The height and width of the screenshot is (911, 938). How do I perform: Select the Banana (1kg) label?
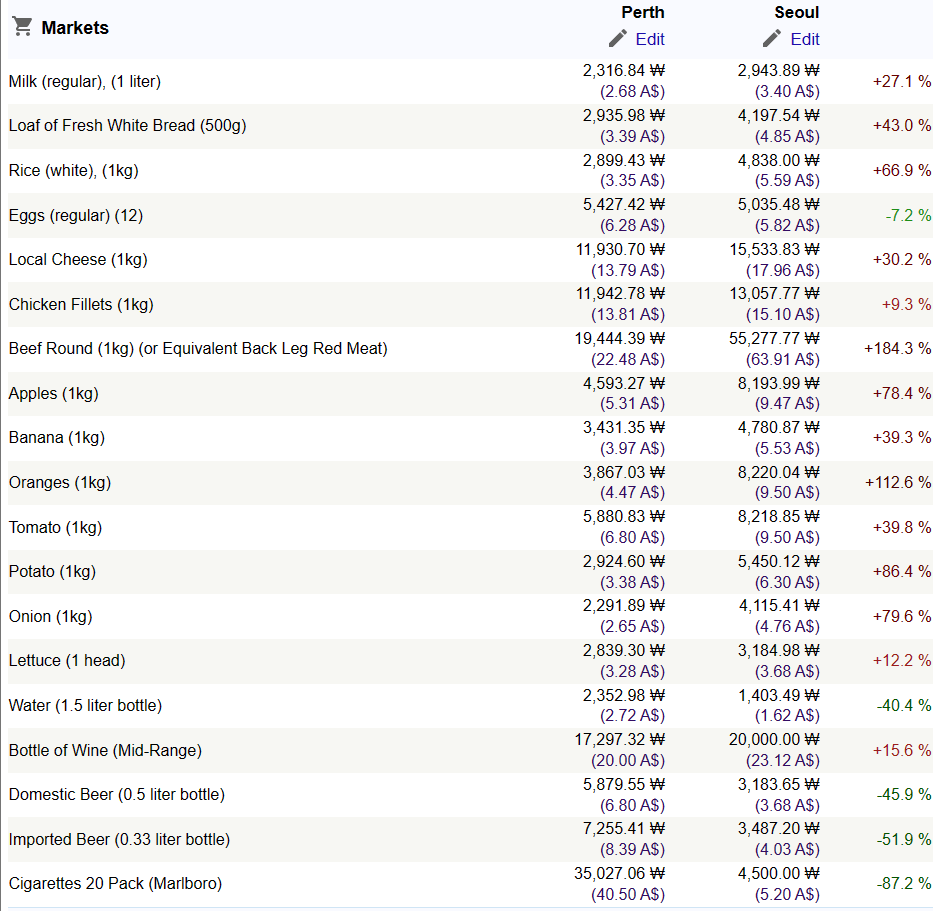tap(57, 438)
